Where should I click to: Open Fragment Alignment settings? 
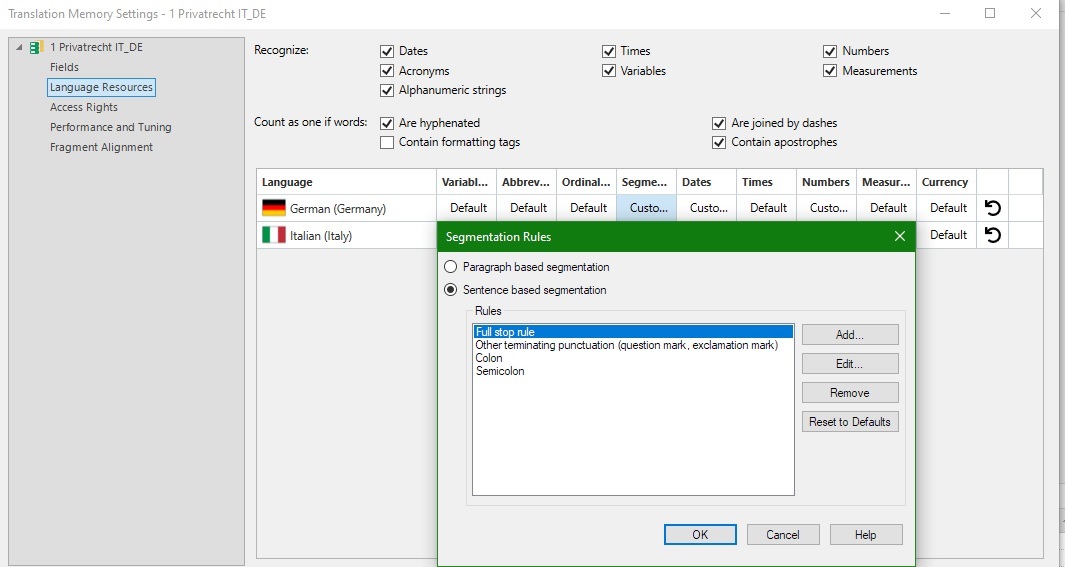[x=101, y=147]
